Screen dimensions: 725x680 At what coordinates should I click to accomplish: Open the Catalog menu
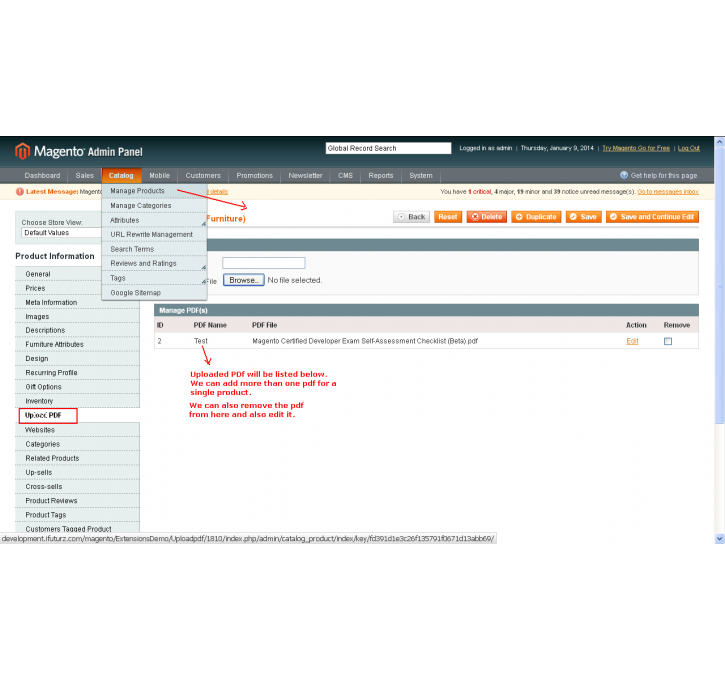pyautogui.click(x=121, y=176)
